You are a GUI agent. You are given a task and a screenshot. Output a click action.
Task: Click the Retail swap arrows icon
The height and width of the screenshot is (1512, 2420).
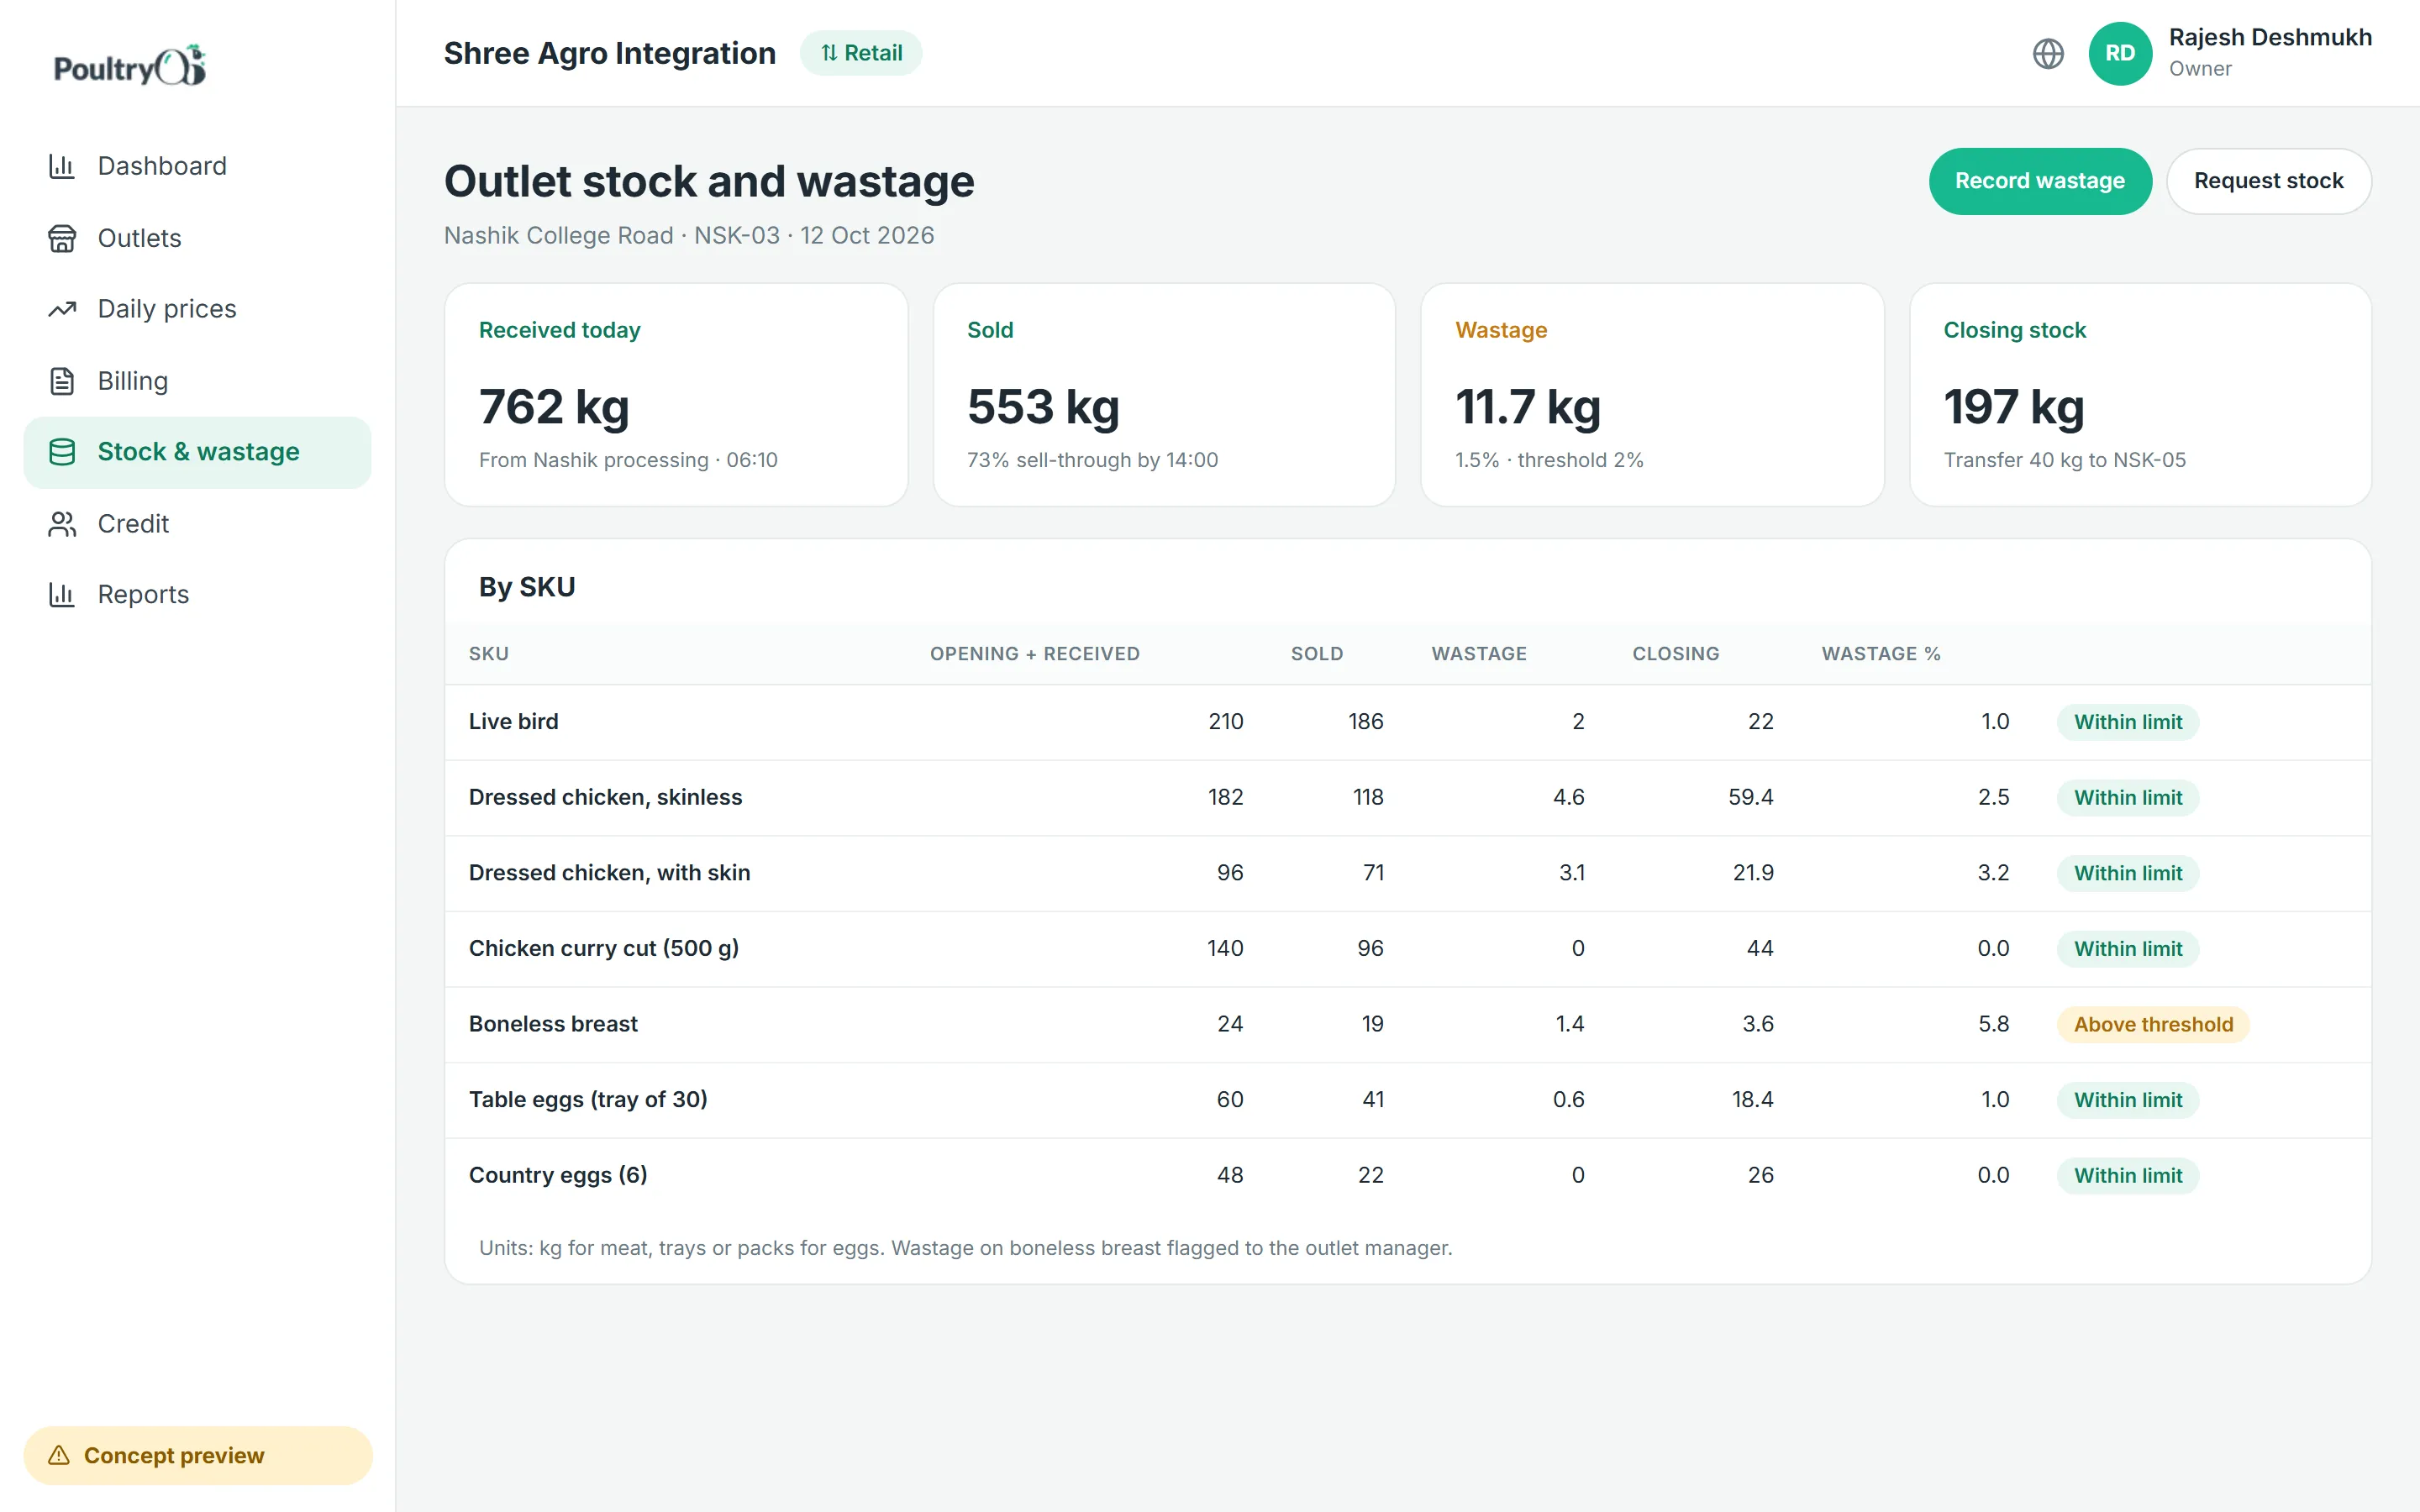[829, 53]
